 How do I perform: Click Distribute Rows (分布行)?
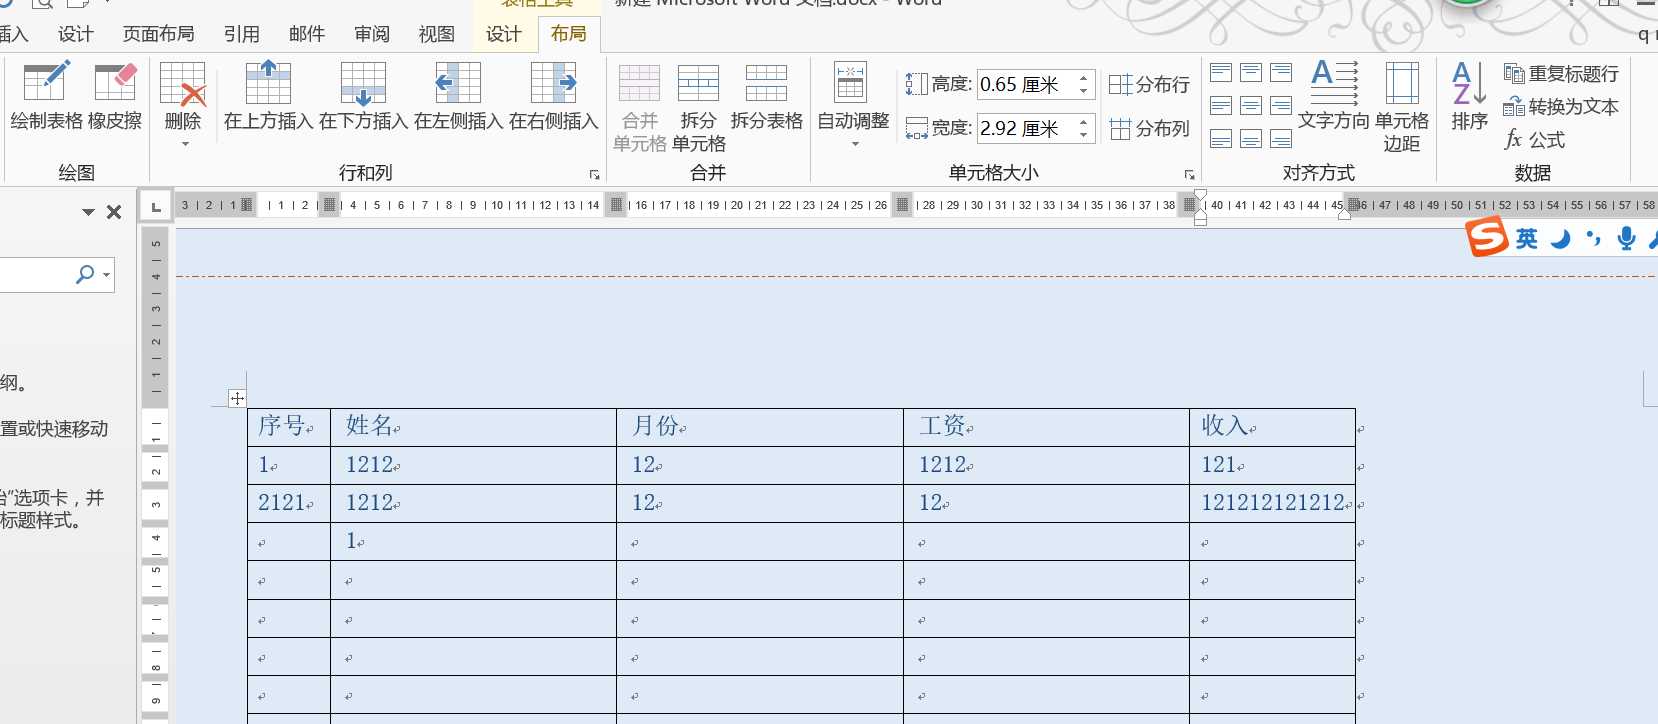[x=1150, y=85]
